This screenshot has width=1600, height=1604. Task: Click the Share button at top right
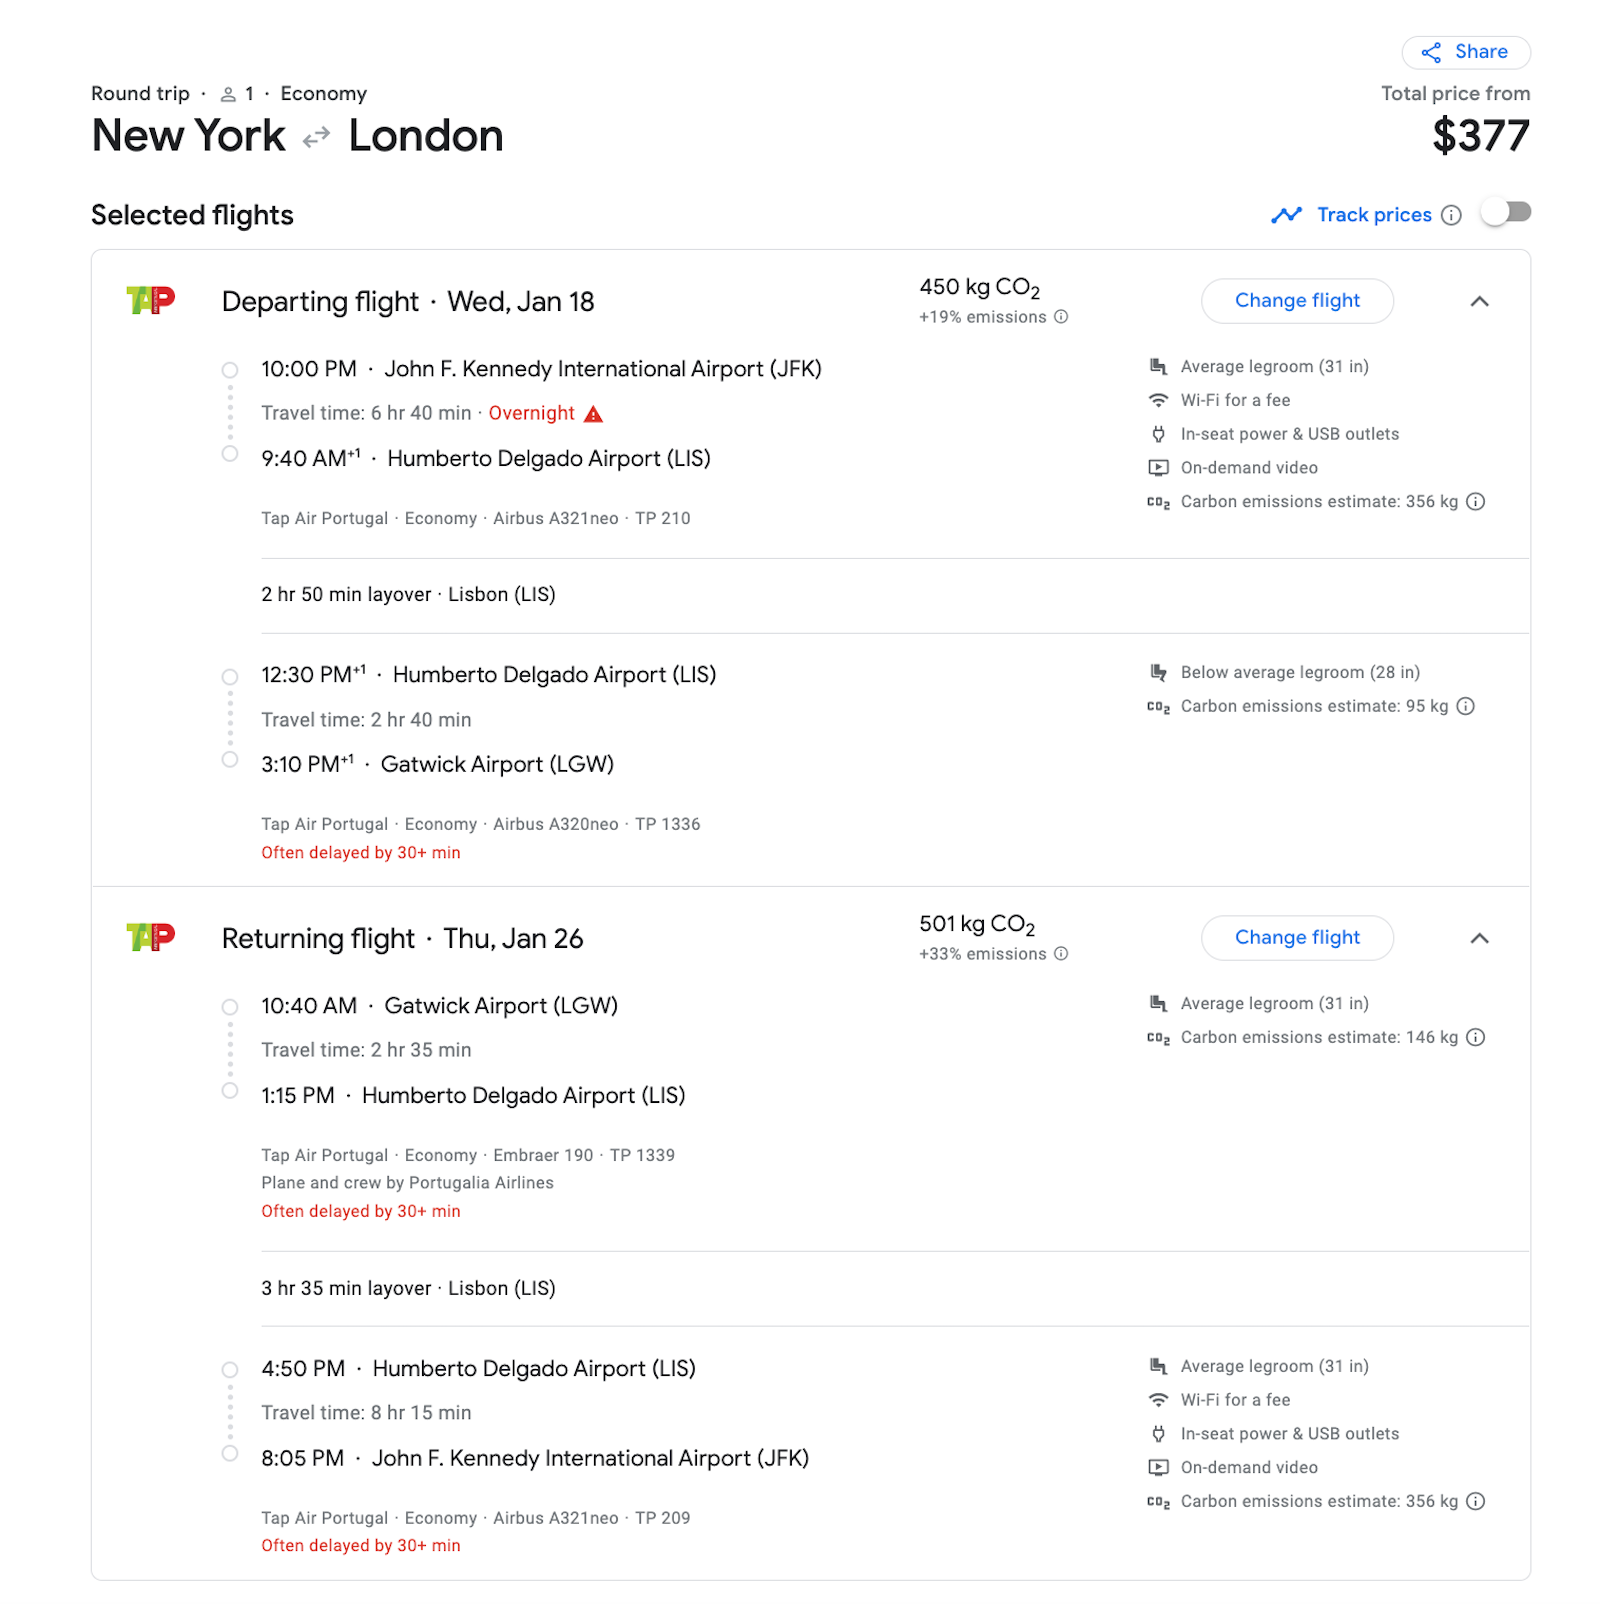[x=1466, y=52]
